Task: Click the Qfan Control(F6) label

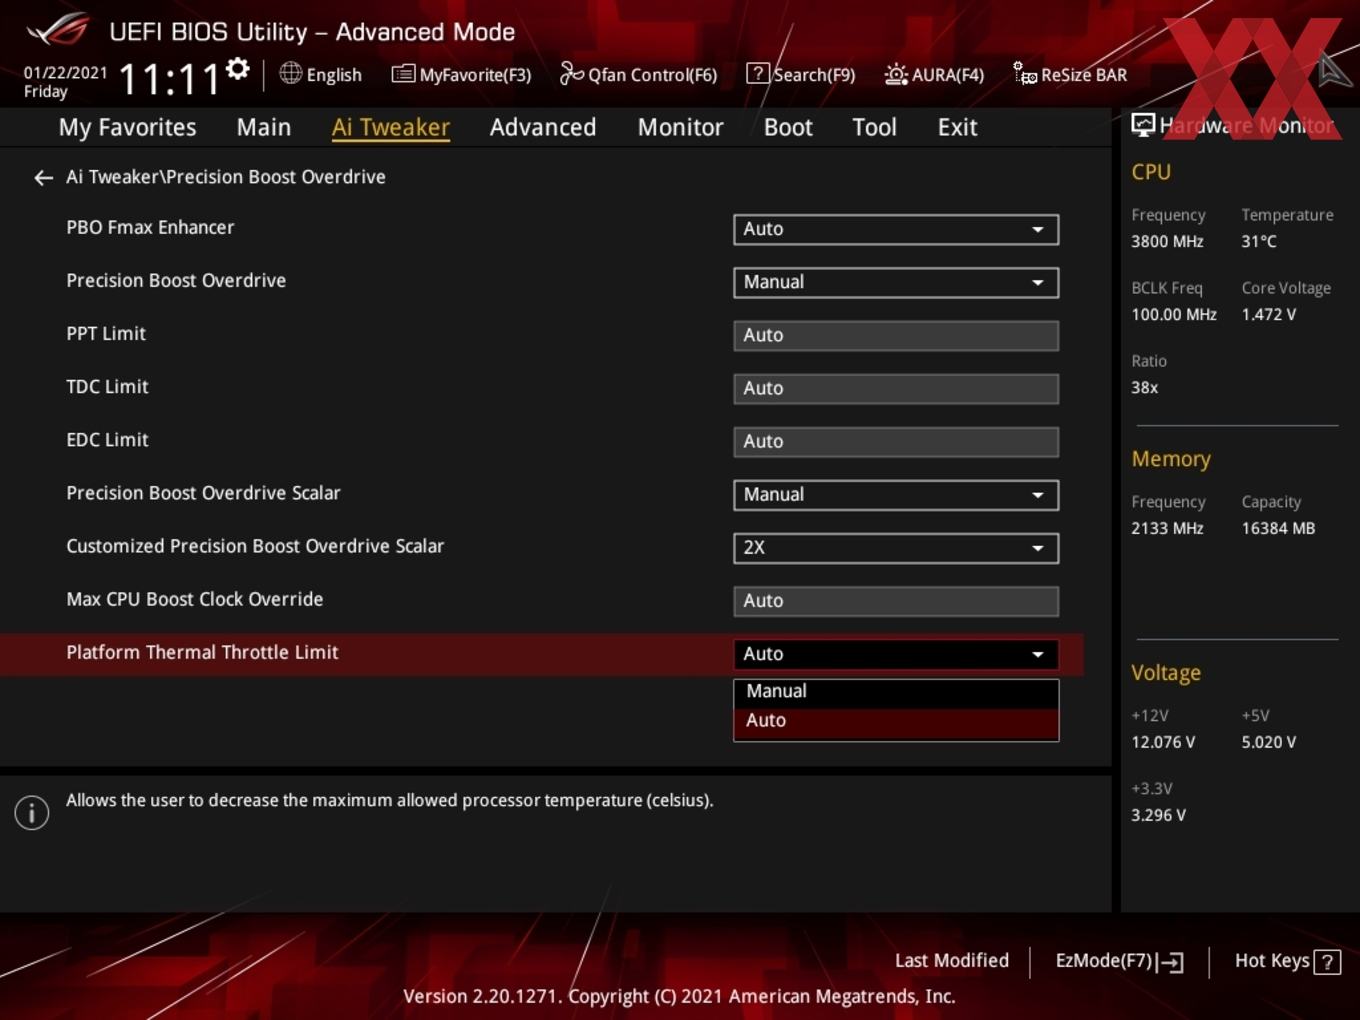Action: click(653, 75)
